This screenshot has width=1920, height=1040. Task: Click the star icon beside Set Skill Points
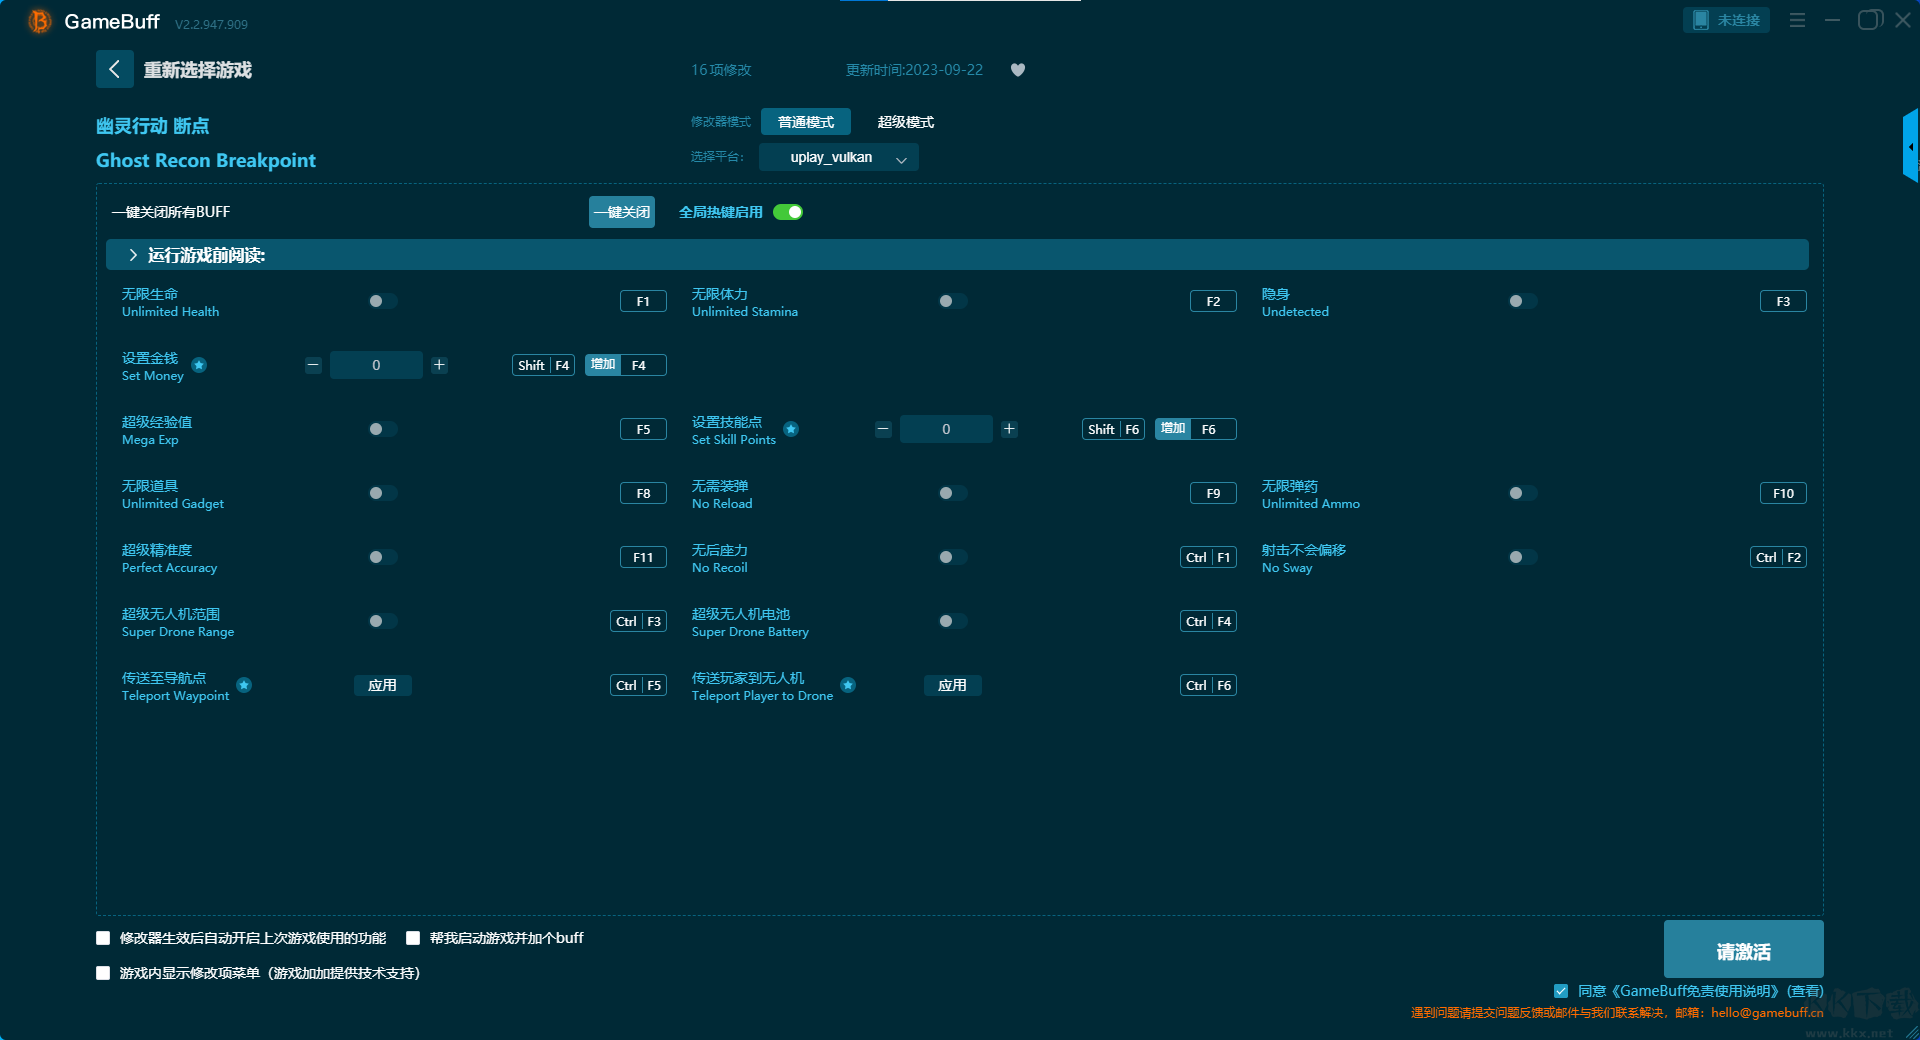791,429
